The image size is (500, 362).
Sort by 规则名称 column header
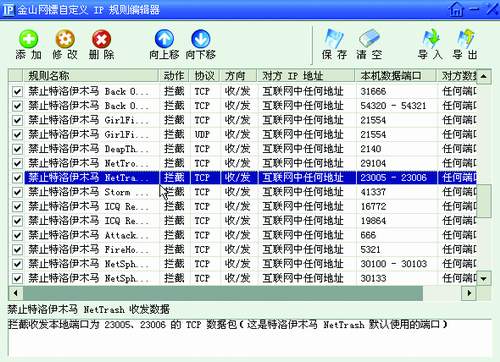(x=90, y=76)
